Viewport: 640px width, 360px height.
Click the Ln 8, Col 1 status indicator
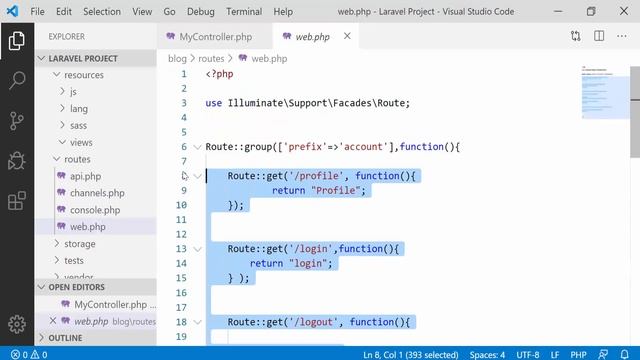(411, 354)
